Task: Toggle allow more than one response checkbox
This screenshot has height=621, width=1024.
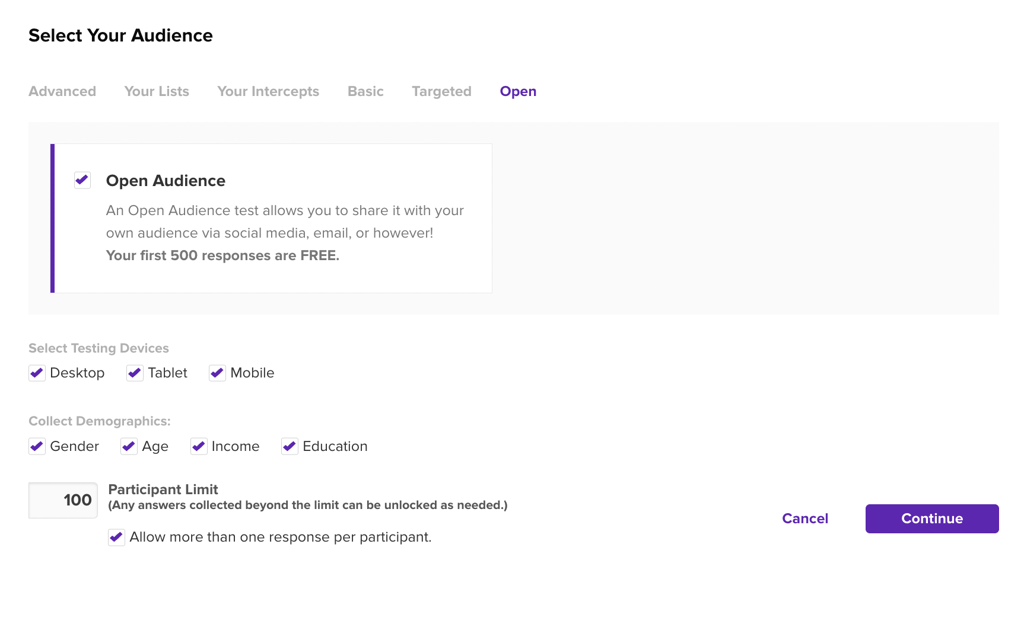Action: point(117,537)
